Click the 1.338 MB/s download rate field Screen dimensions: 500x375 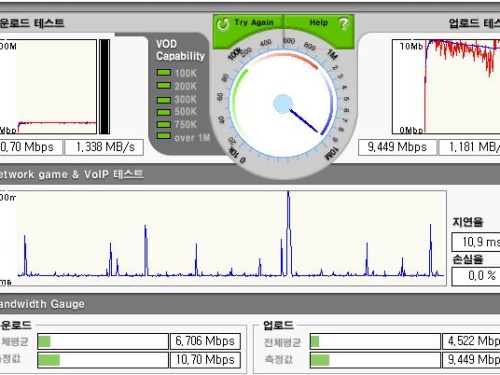tap(104, 147)
